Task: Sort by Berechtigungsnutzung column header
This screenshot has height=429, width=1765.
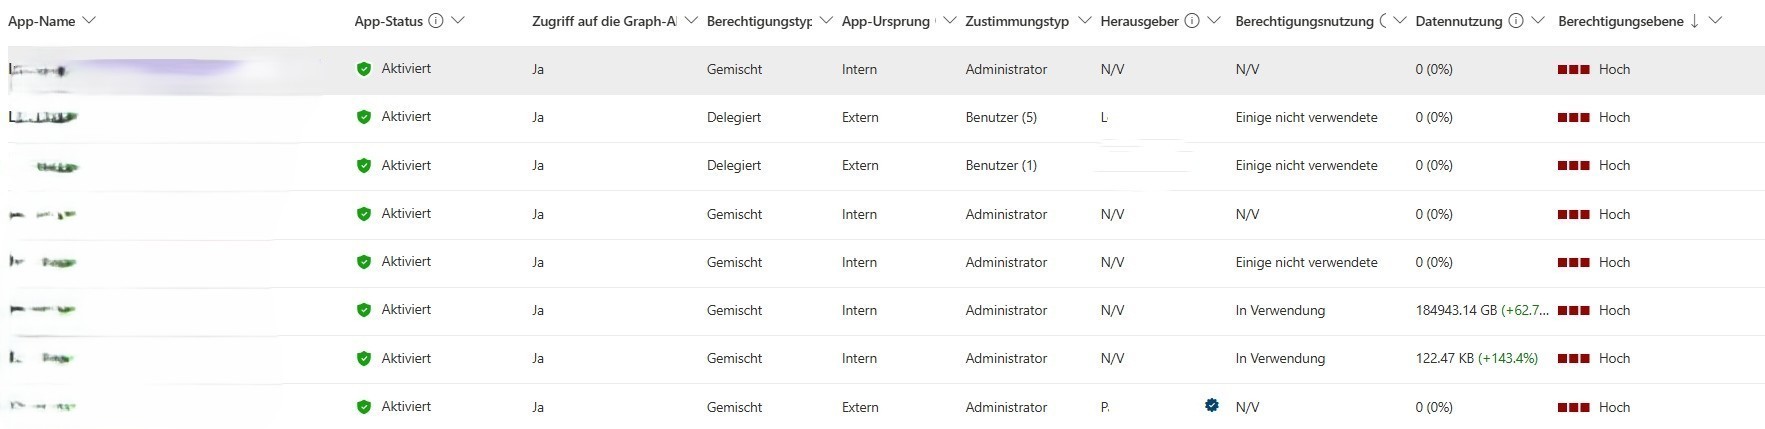Action: (x=1304, y=21)
